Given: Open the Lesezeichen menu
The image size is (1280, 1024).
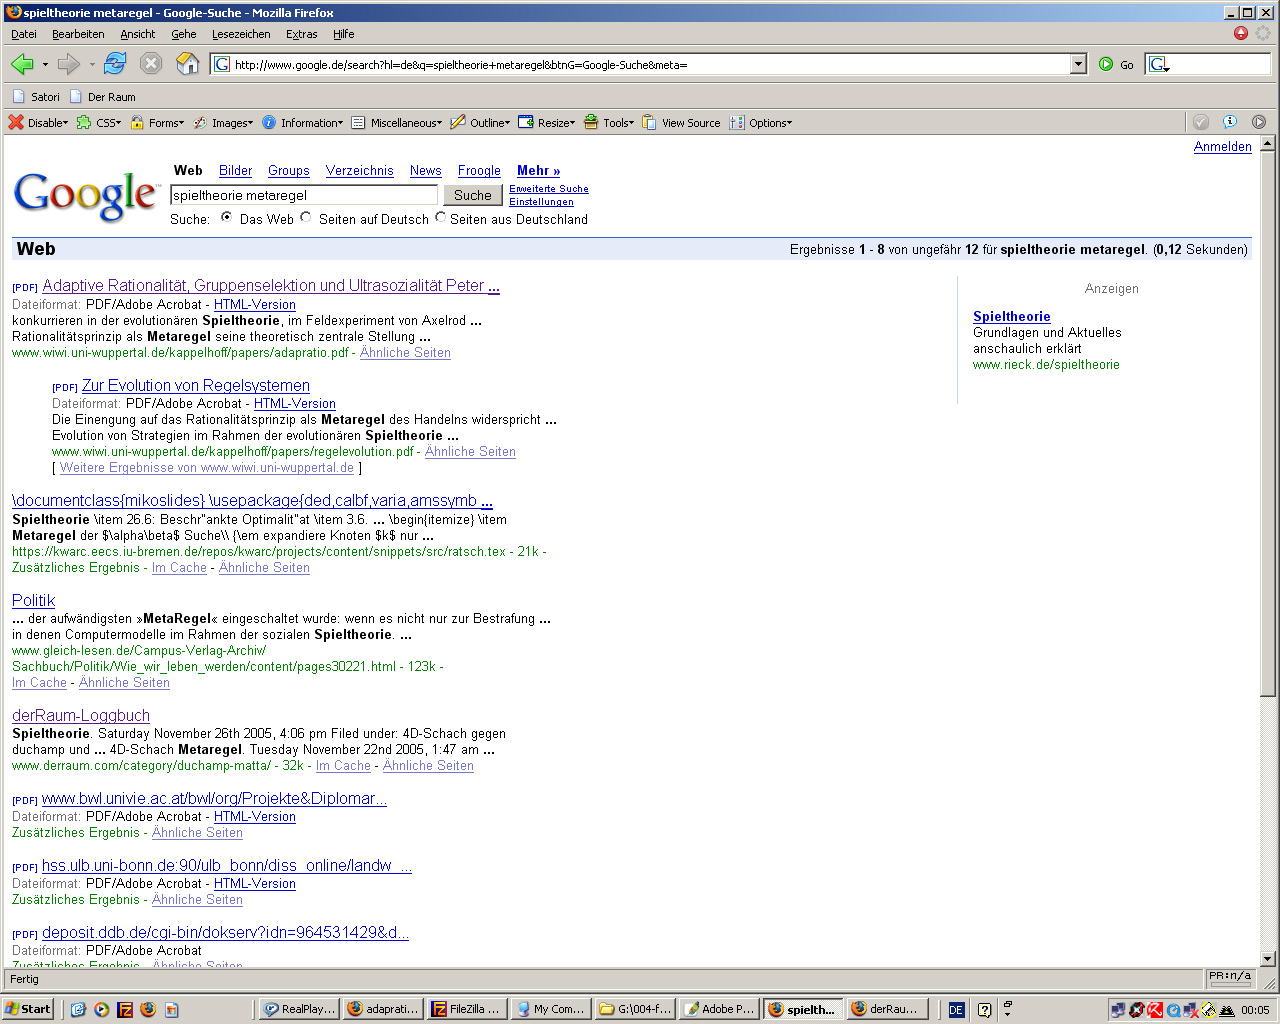Looking at the screenshot, I should [241, 34].
